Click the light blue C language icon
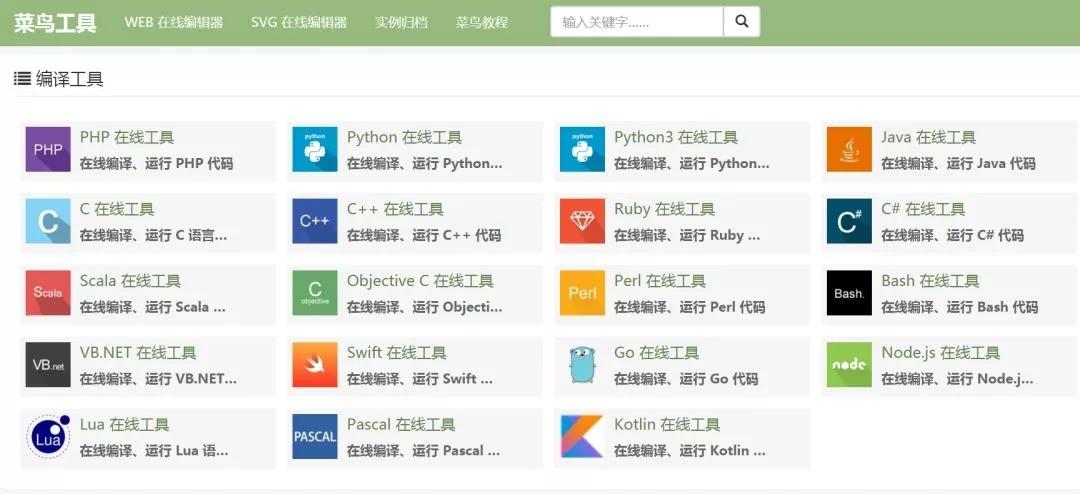1080x494 pixels. (48, 221)
